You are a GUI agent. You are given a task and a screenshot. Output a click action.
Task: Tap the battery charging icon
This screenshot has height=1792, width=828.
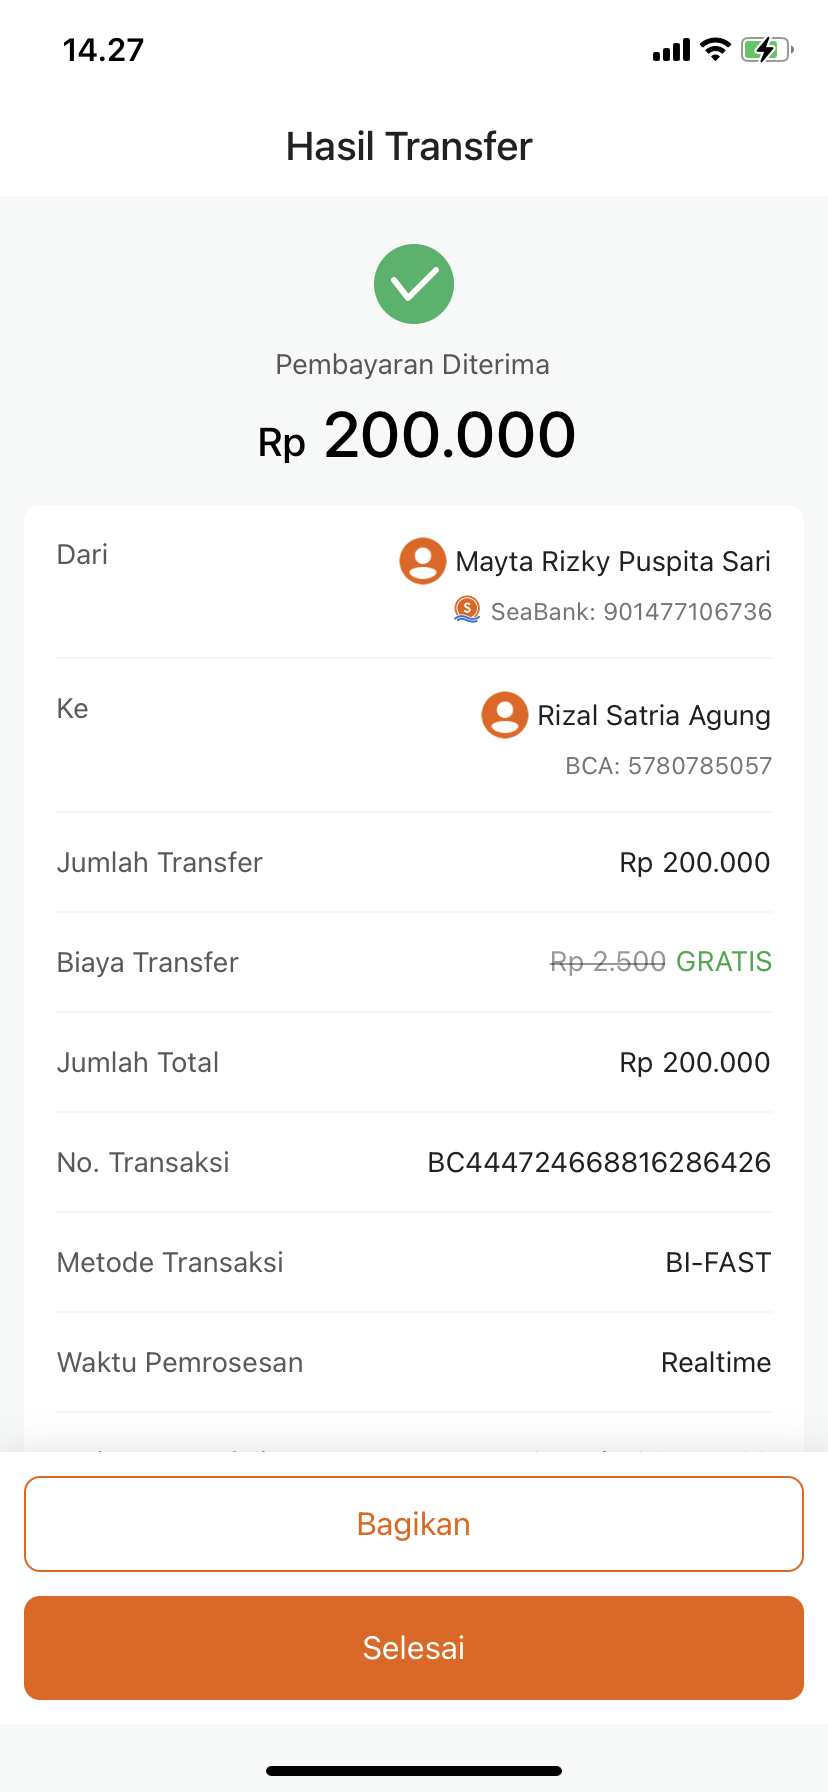tap(766, 49)
